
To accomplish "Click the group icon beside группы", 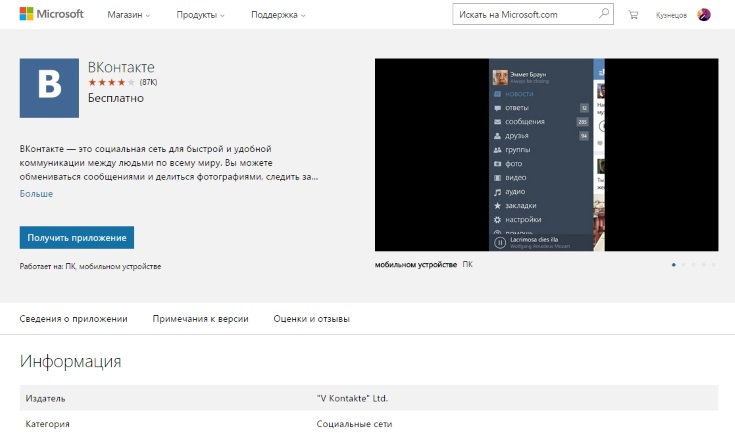I will point(497,150).
